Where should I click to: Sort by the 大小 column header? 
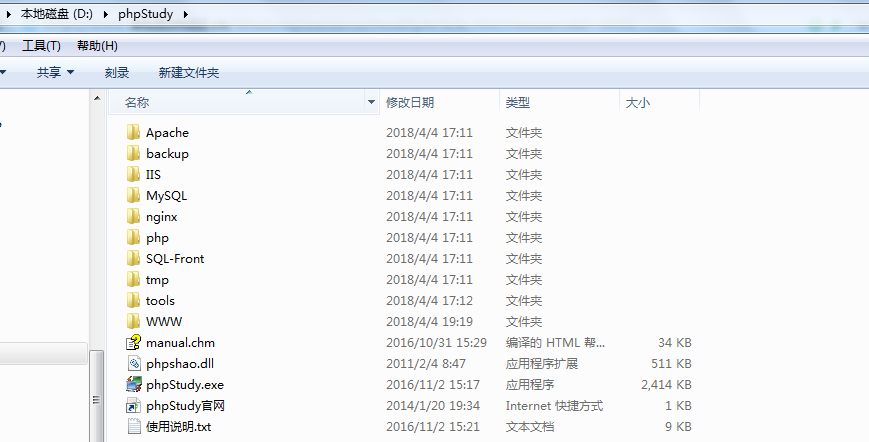(638, 102)
